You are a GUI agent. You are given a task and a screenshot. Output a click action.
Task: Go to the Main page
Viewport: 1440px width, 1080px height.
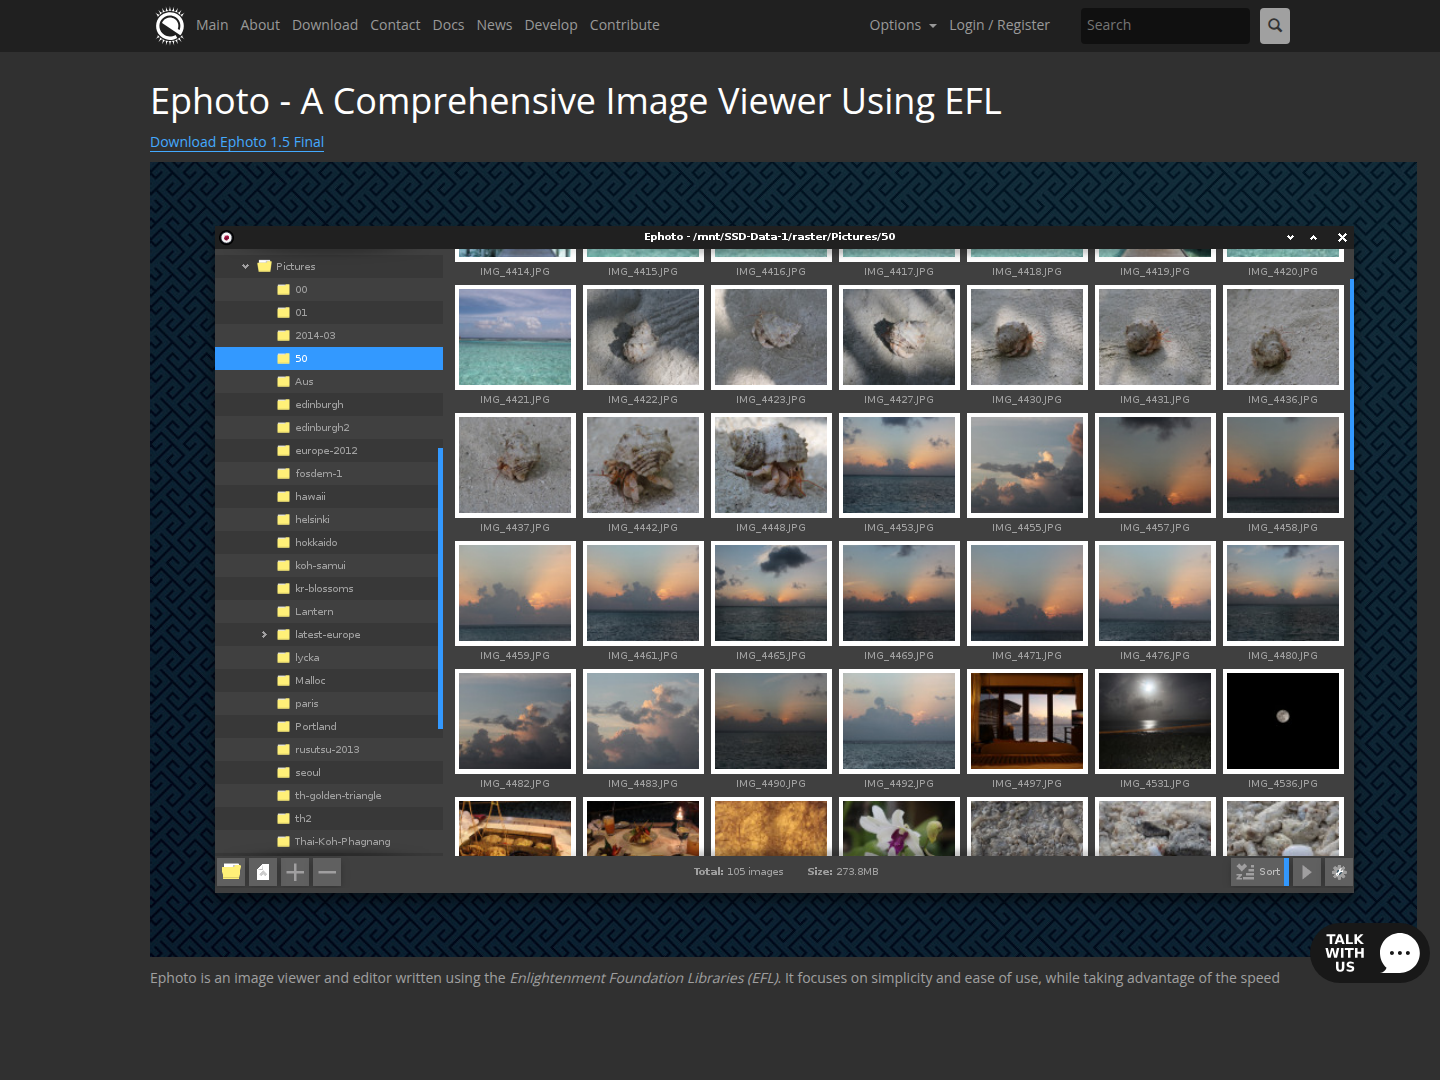(x=212, y=25)
